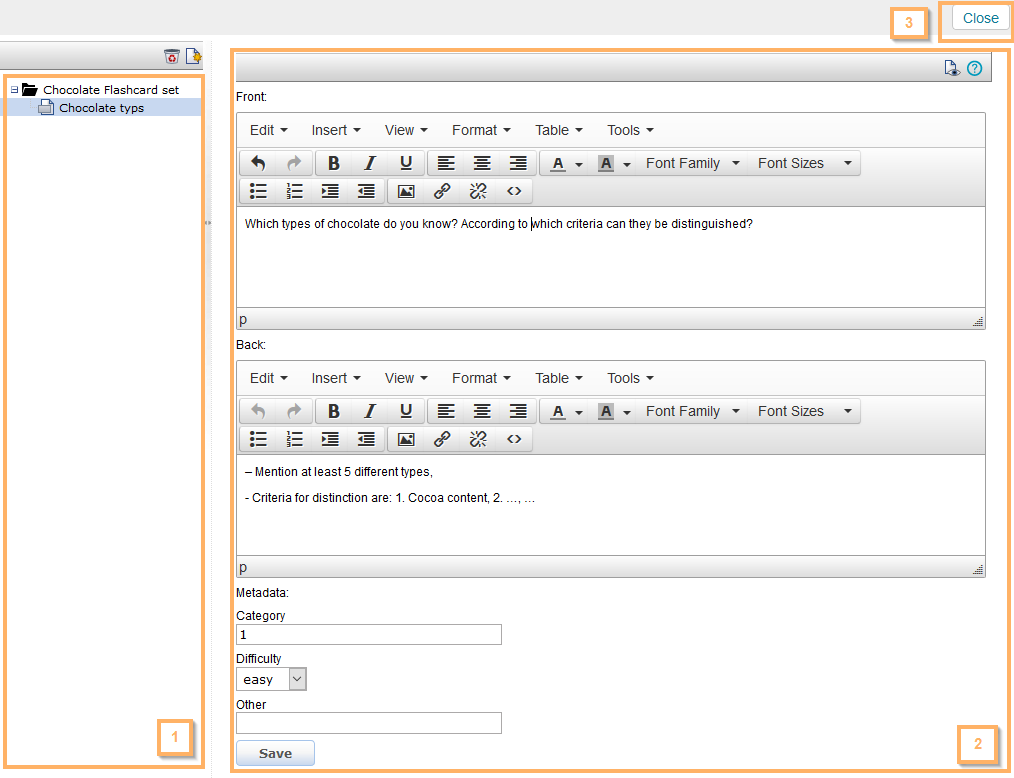This screenshot has width=1014, height=778.
Task: Undo the last change in Front editor
Action: [x=258, y=163]
